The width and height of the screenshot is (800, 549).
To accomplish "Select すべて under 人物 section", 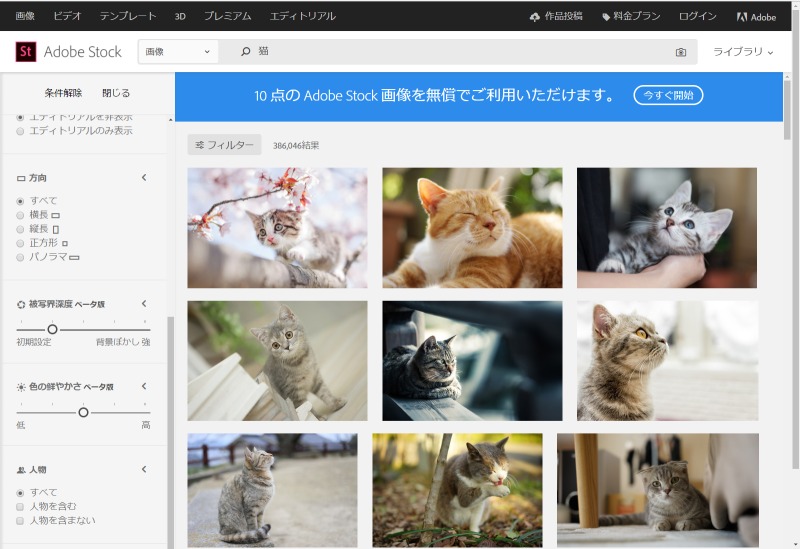I will click(20, 493).
